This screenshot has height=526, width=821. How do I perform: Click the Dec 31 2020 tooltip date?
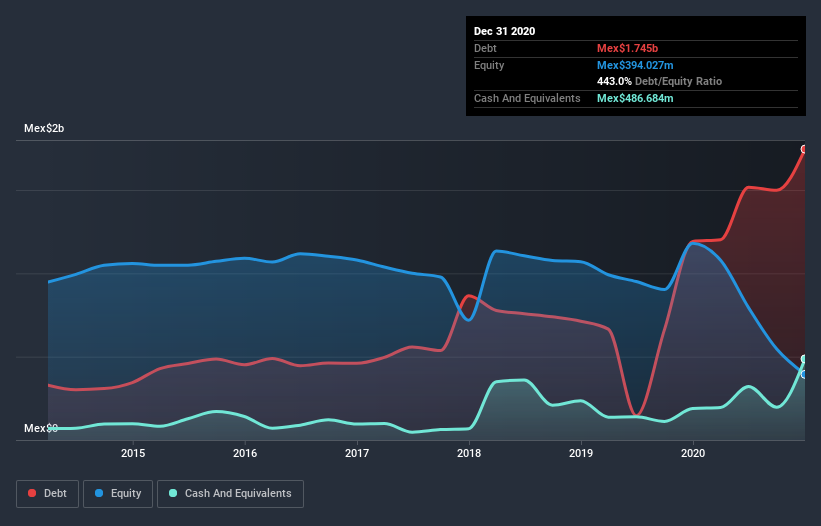(504, 31)
